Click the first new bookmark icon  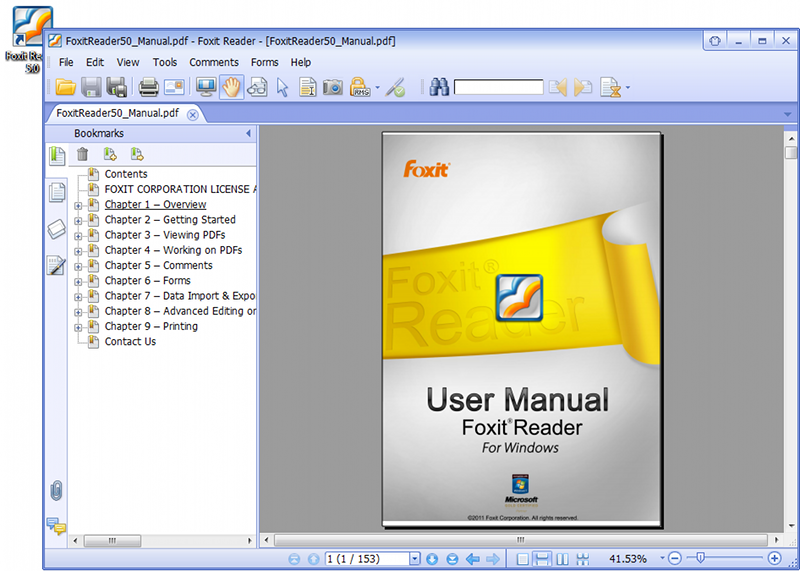pos(110,154)
